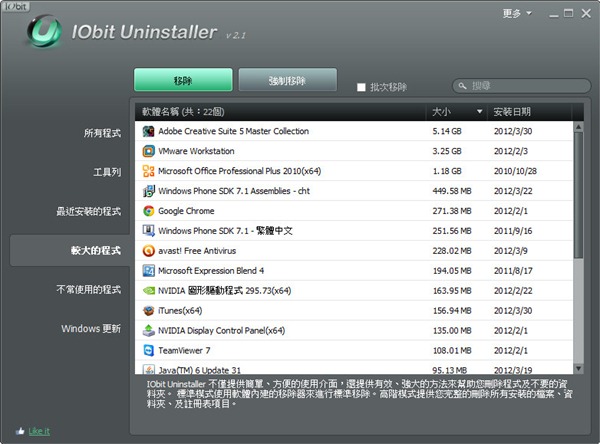
Task: Select the 最近安裝的程式 category
Action: (x=88, y=211)
